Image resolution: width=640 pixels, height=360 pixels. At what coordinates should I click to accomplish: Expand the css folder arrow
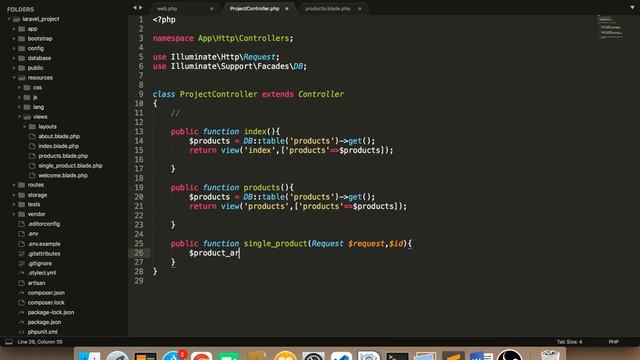19,88
